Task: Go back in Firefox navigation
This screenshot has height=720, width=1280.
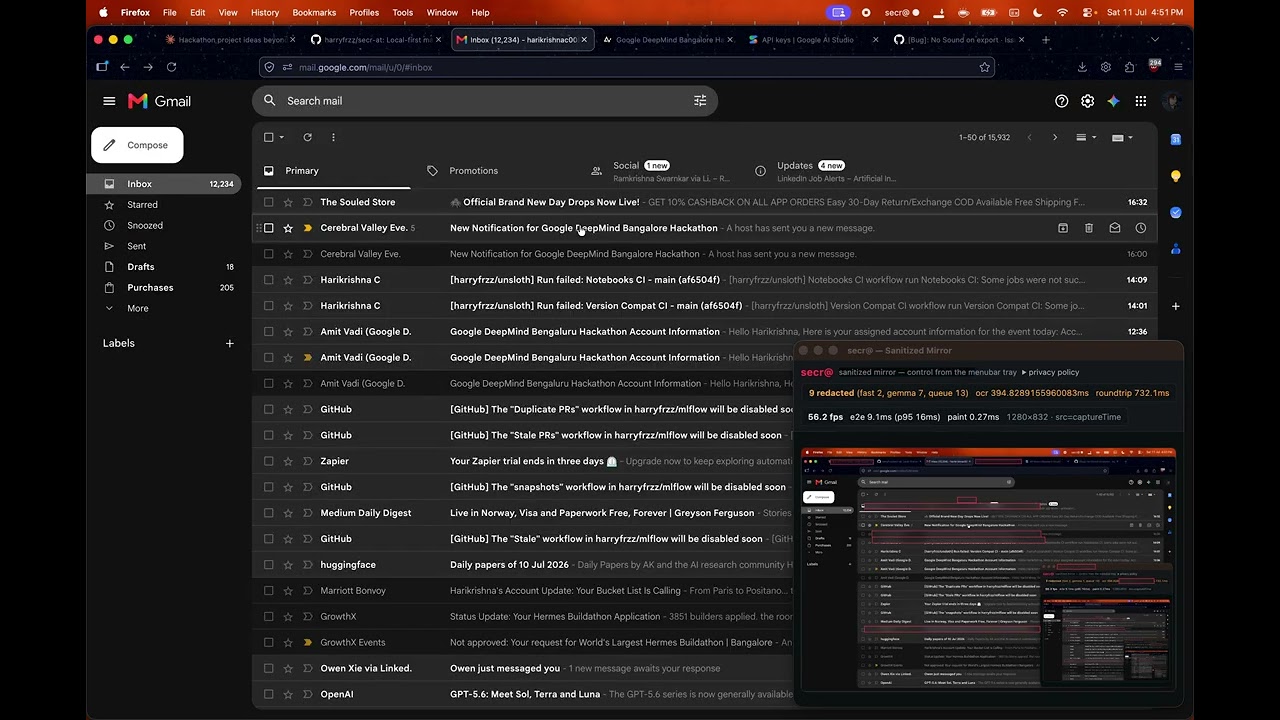Action: pyautogui.click(x=125, y=67)
